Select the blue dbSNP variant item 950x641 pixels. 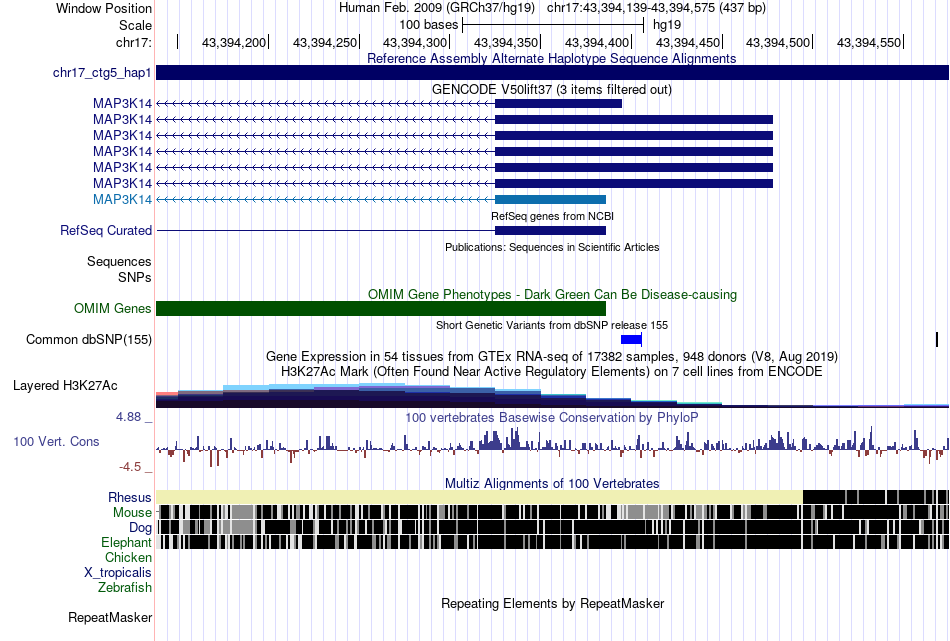click(x=631, y=339)
